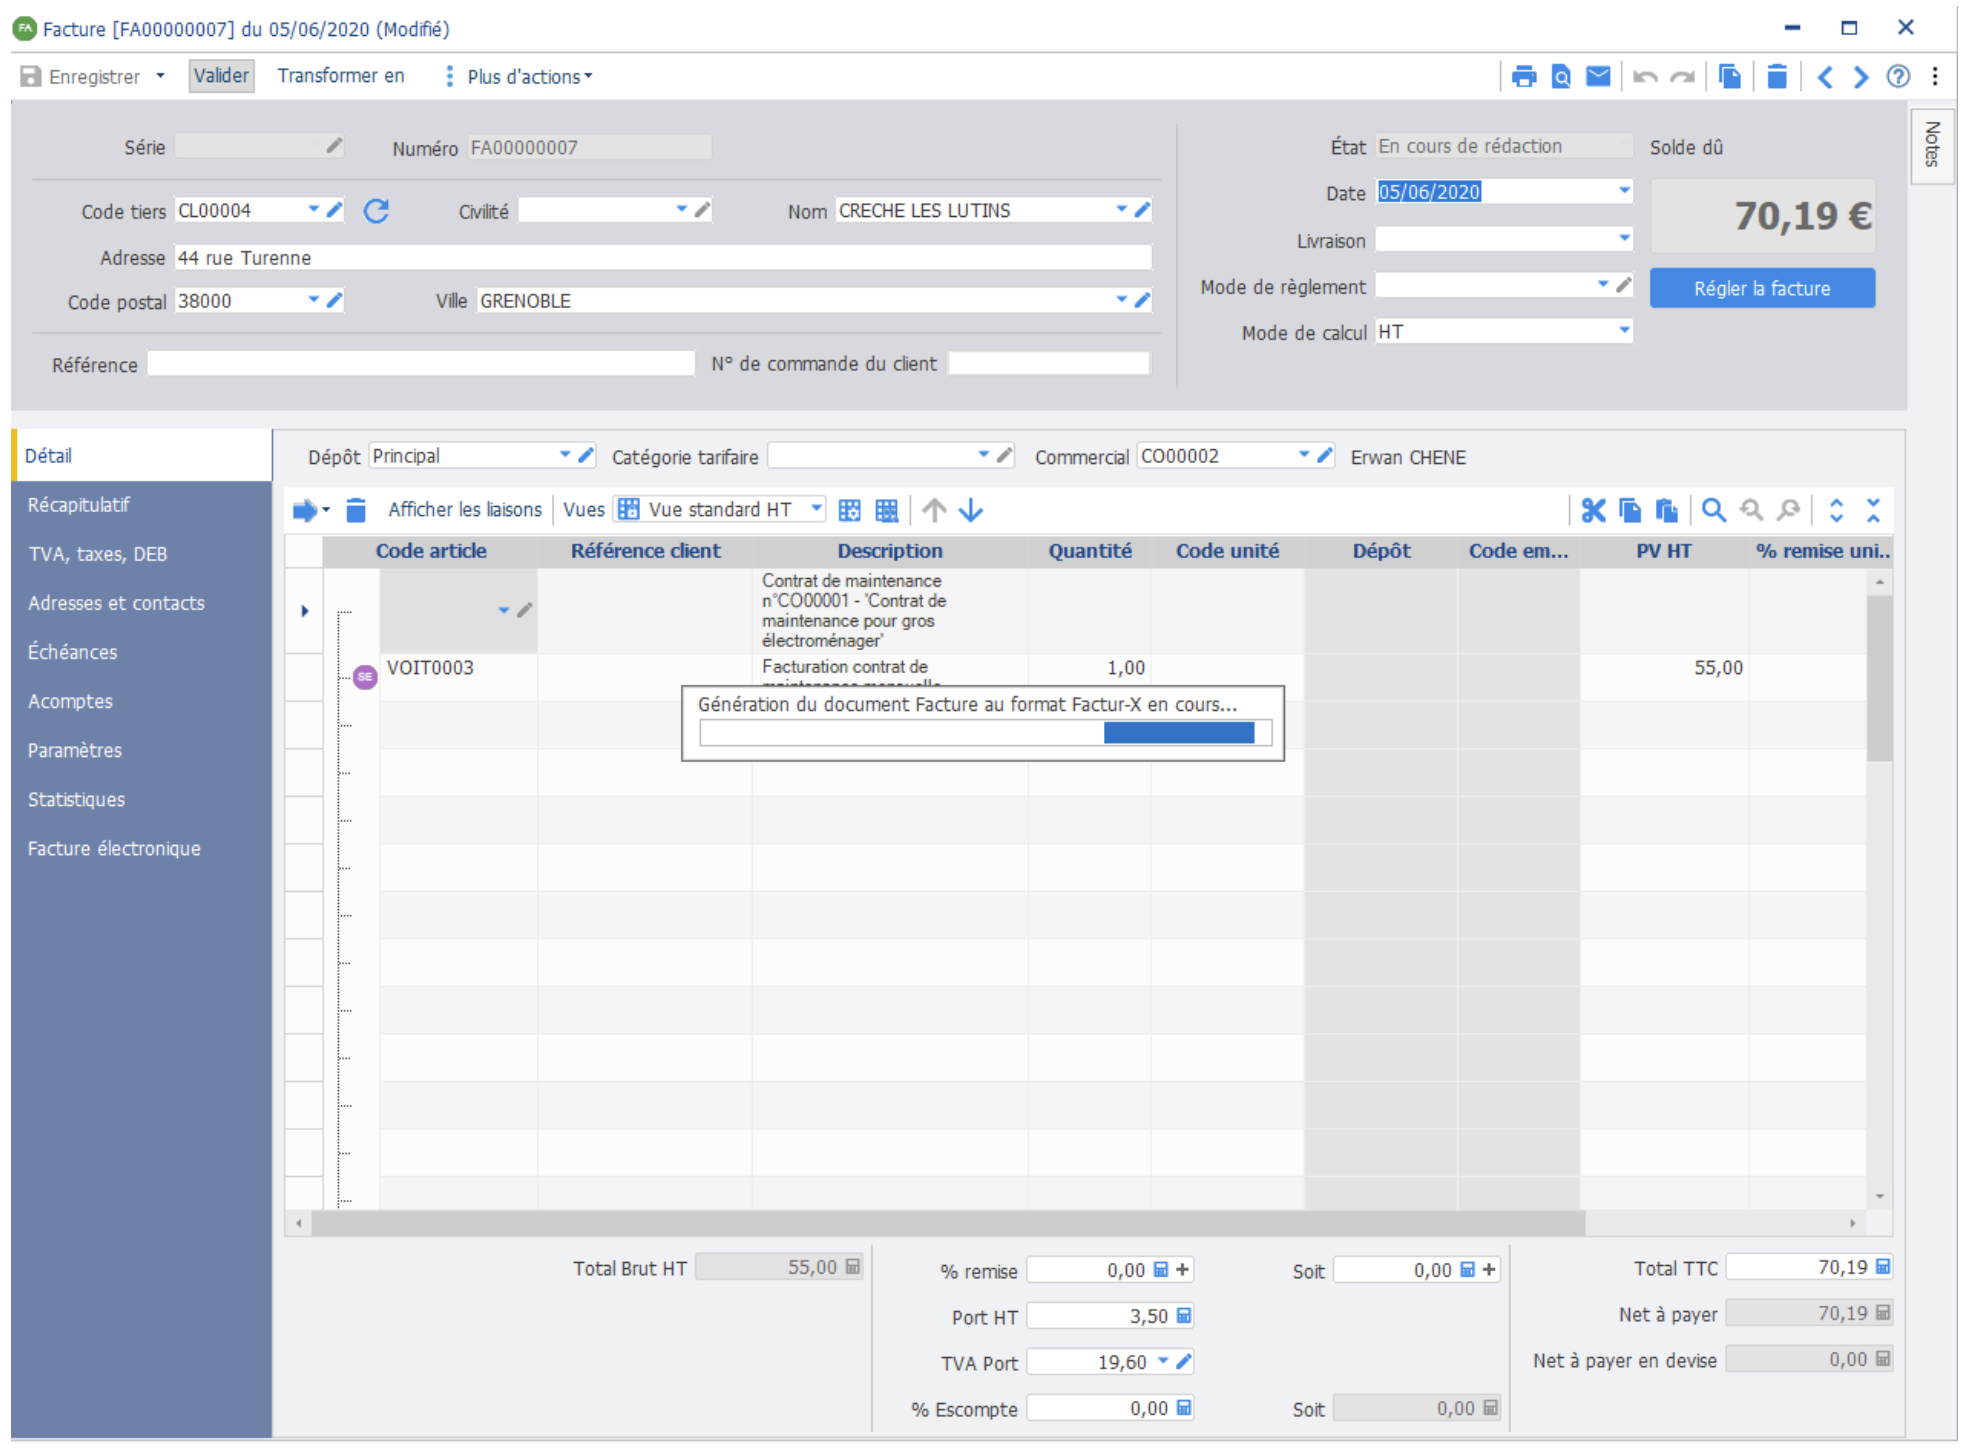The height and width of the screenshot is (1450, 1964).
Task: Open the Adresses et contacts tab
Action: 142,603
